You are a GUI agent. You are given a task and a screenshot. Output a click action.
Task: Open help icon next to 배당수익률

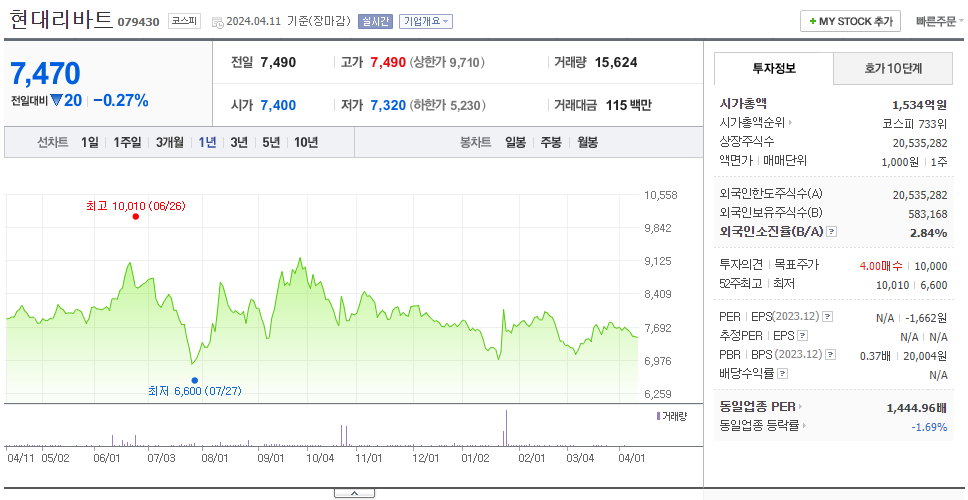(x=782, y=373)
